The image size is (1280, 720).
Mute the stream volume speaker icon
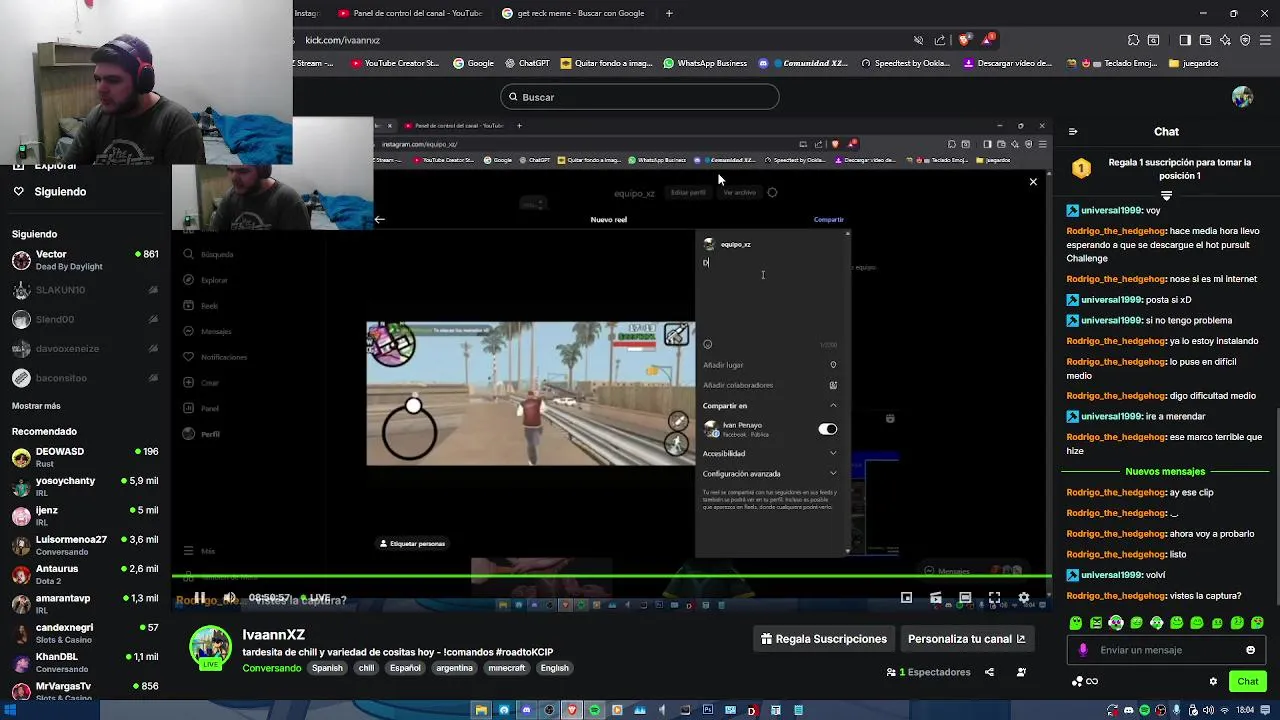pyautogui.click(x=229, y=598)
